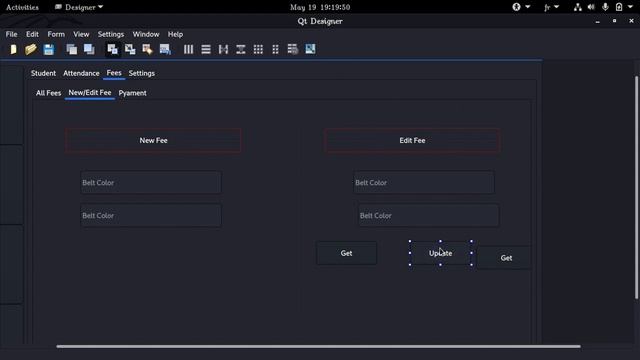Select the New/Edit Fee sub-tab
Image resolution: width=640 pixels, height=360 pixels.
[x=90, y=93]
